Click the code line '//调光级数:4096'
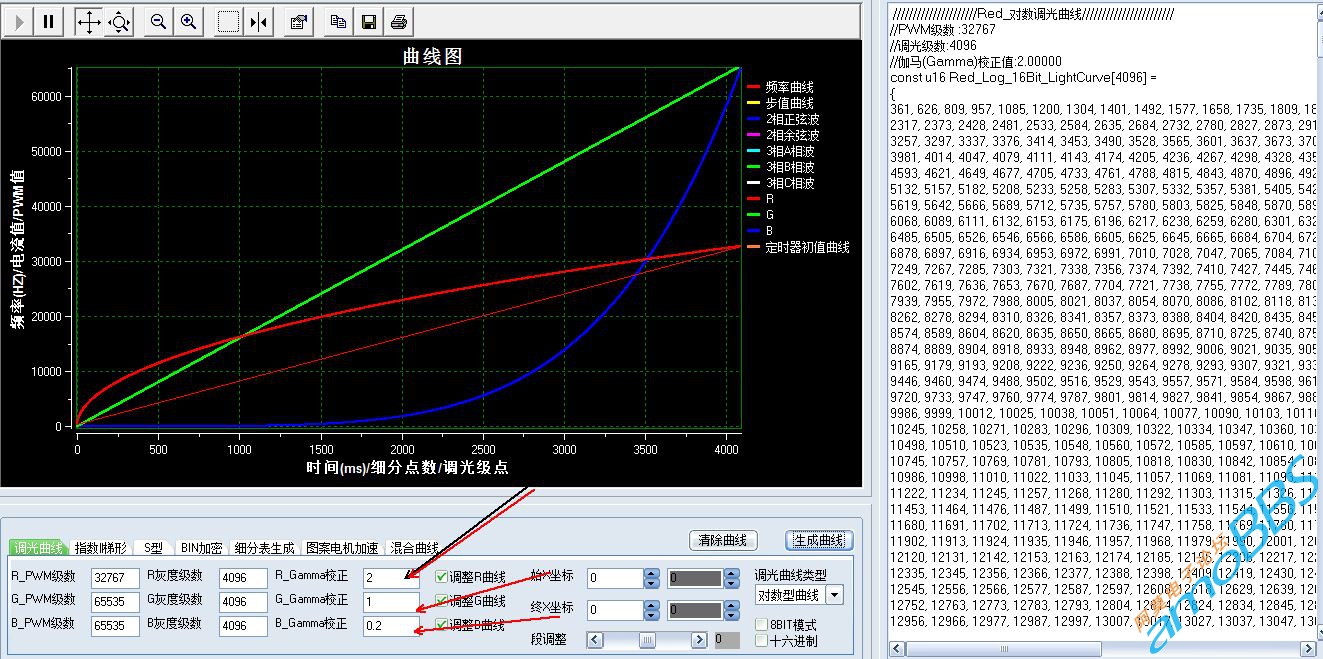 pos(934,45)
